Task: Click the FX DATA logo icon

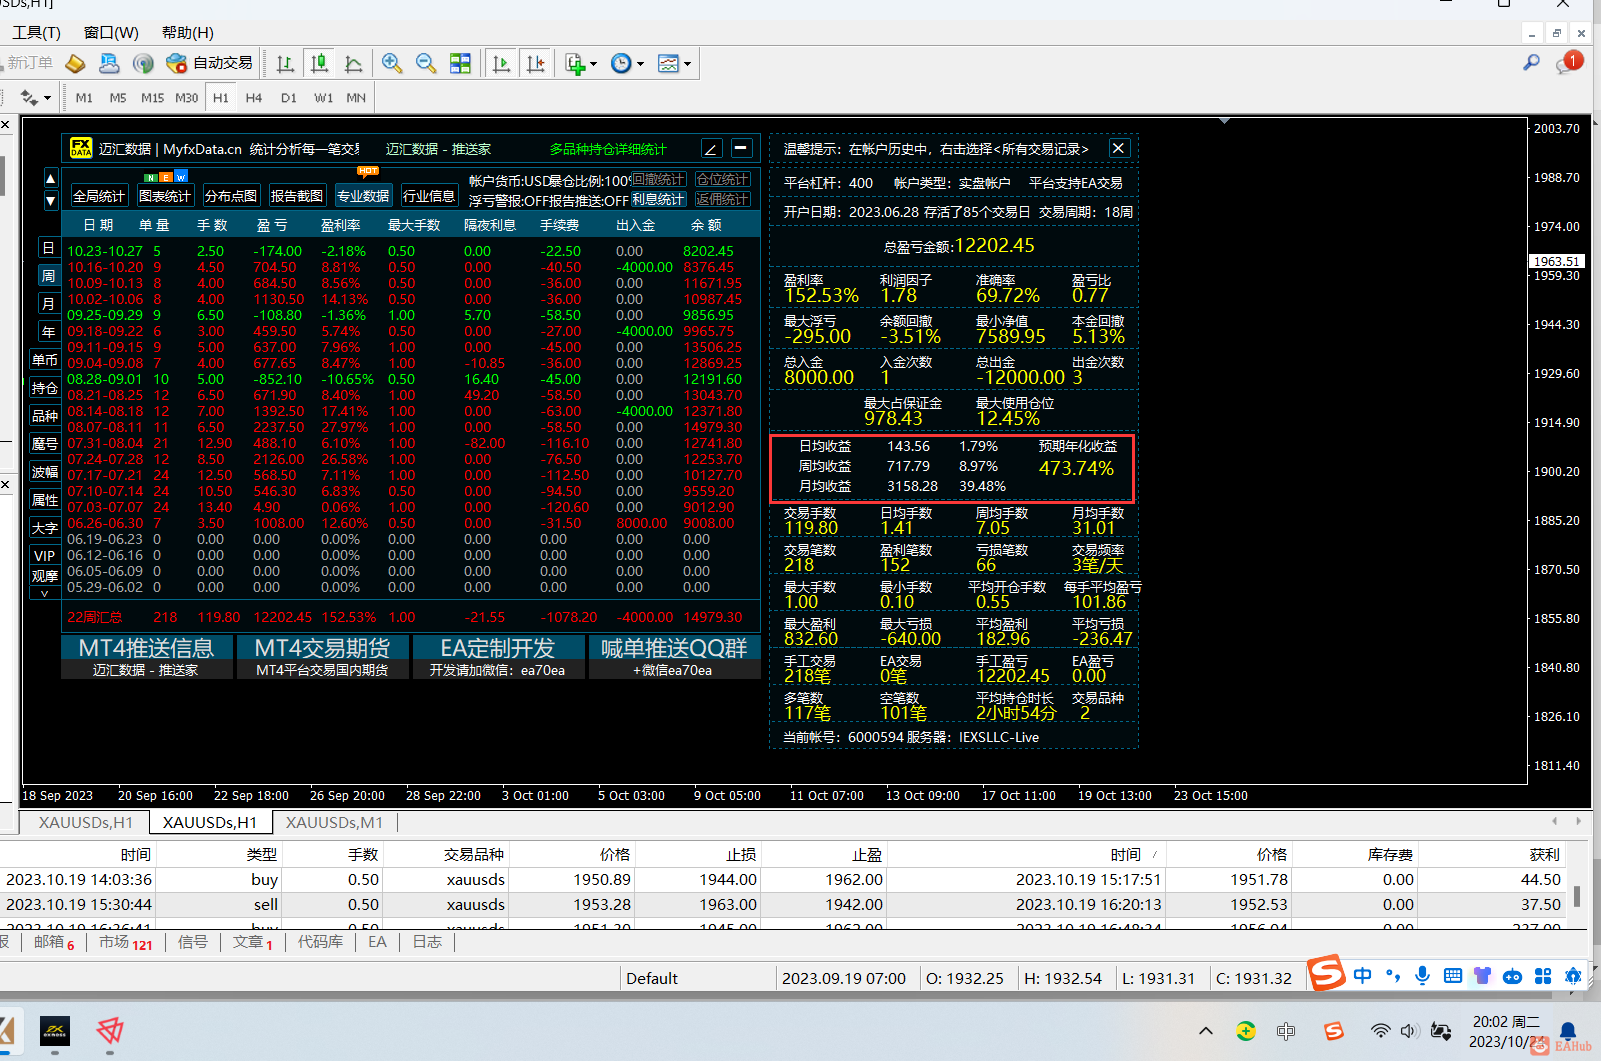Action: pos(81,148)
